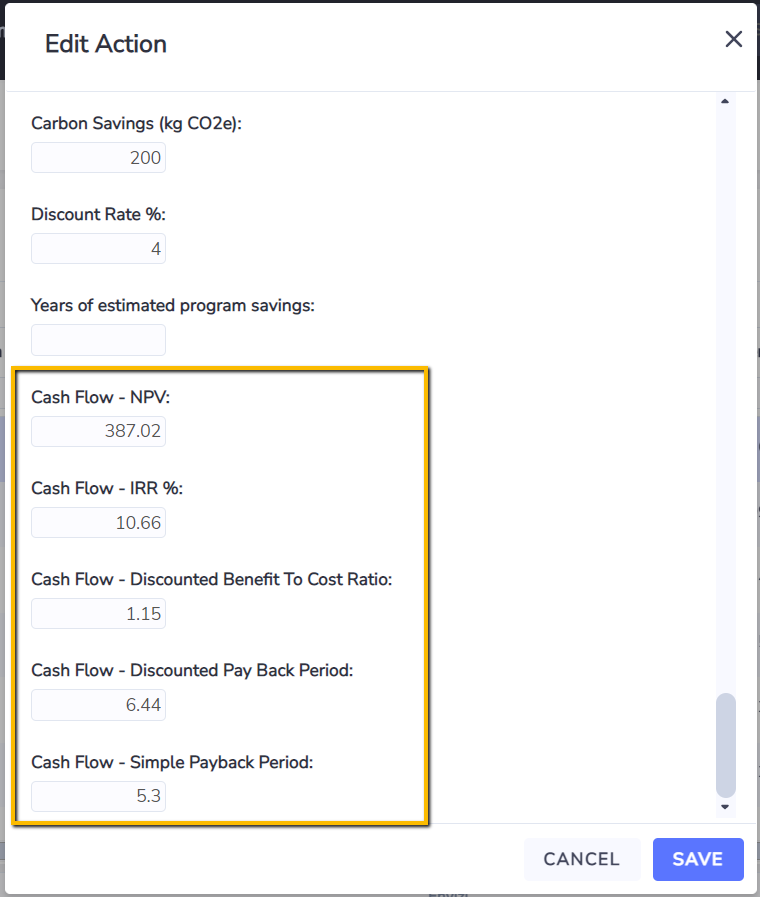
Task: Select the Discount Rate % field
Action: click(98, 248)
